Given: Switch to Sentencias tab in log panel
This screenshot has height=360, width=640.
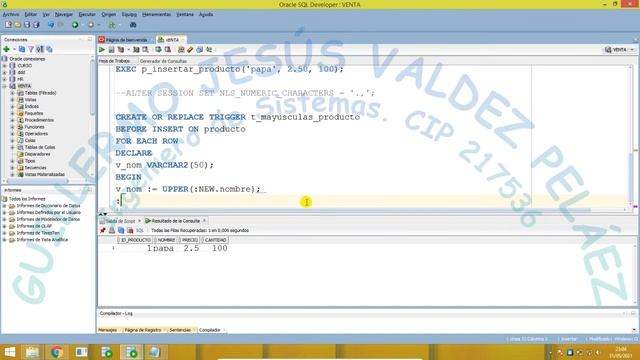Looking at the screenshot, I should click(180, 330).
